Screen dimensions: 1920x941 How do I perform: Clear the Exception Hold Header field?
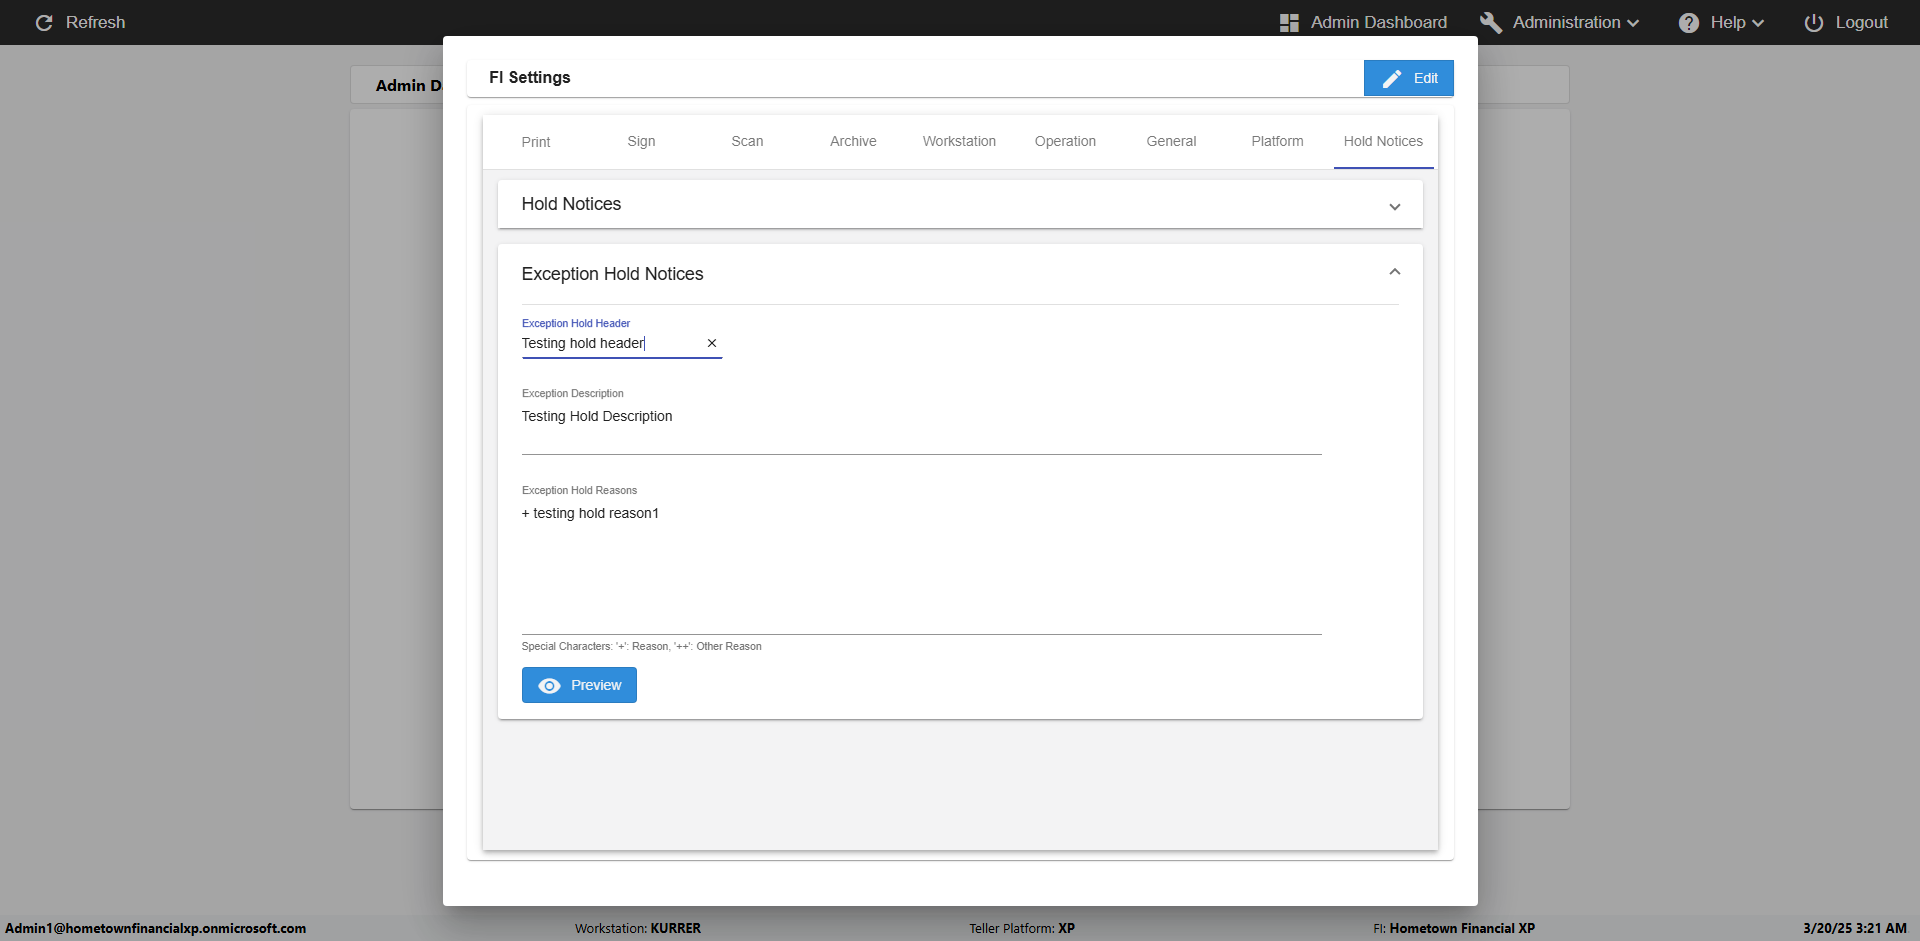coord(712,343)
